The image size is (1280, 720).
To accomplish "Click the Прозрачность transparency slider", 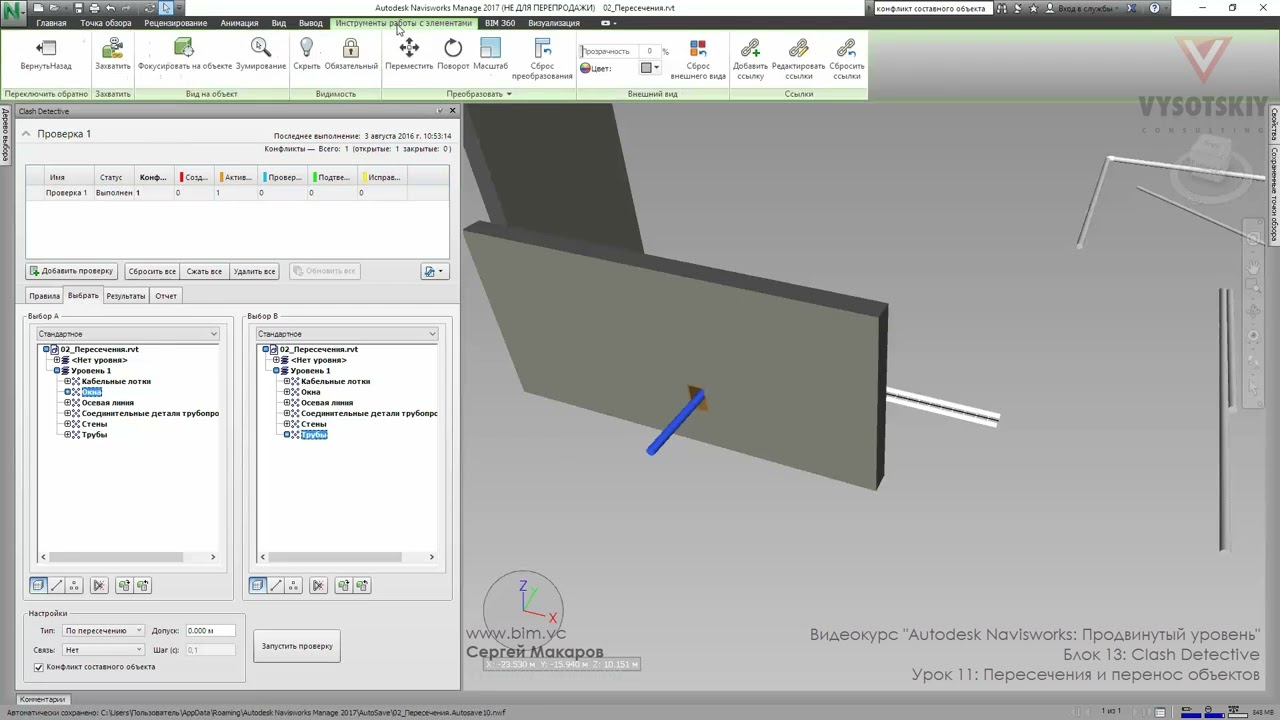I will click(612, 51).
